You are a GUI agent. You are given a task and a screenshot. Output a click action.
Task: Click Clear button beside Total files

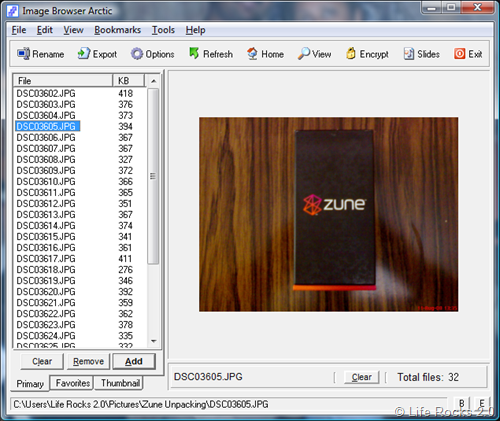(x=361, y=377)
